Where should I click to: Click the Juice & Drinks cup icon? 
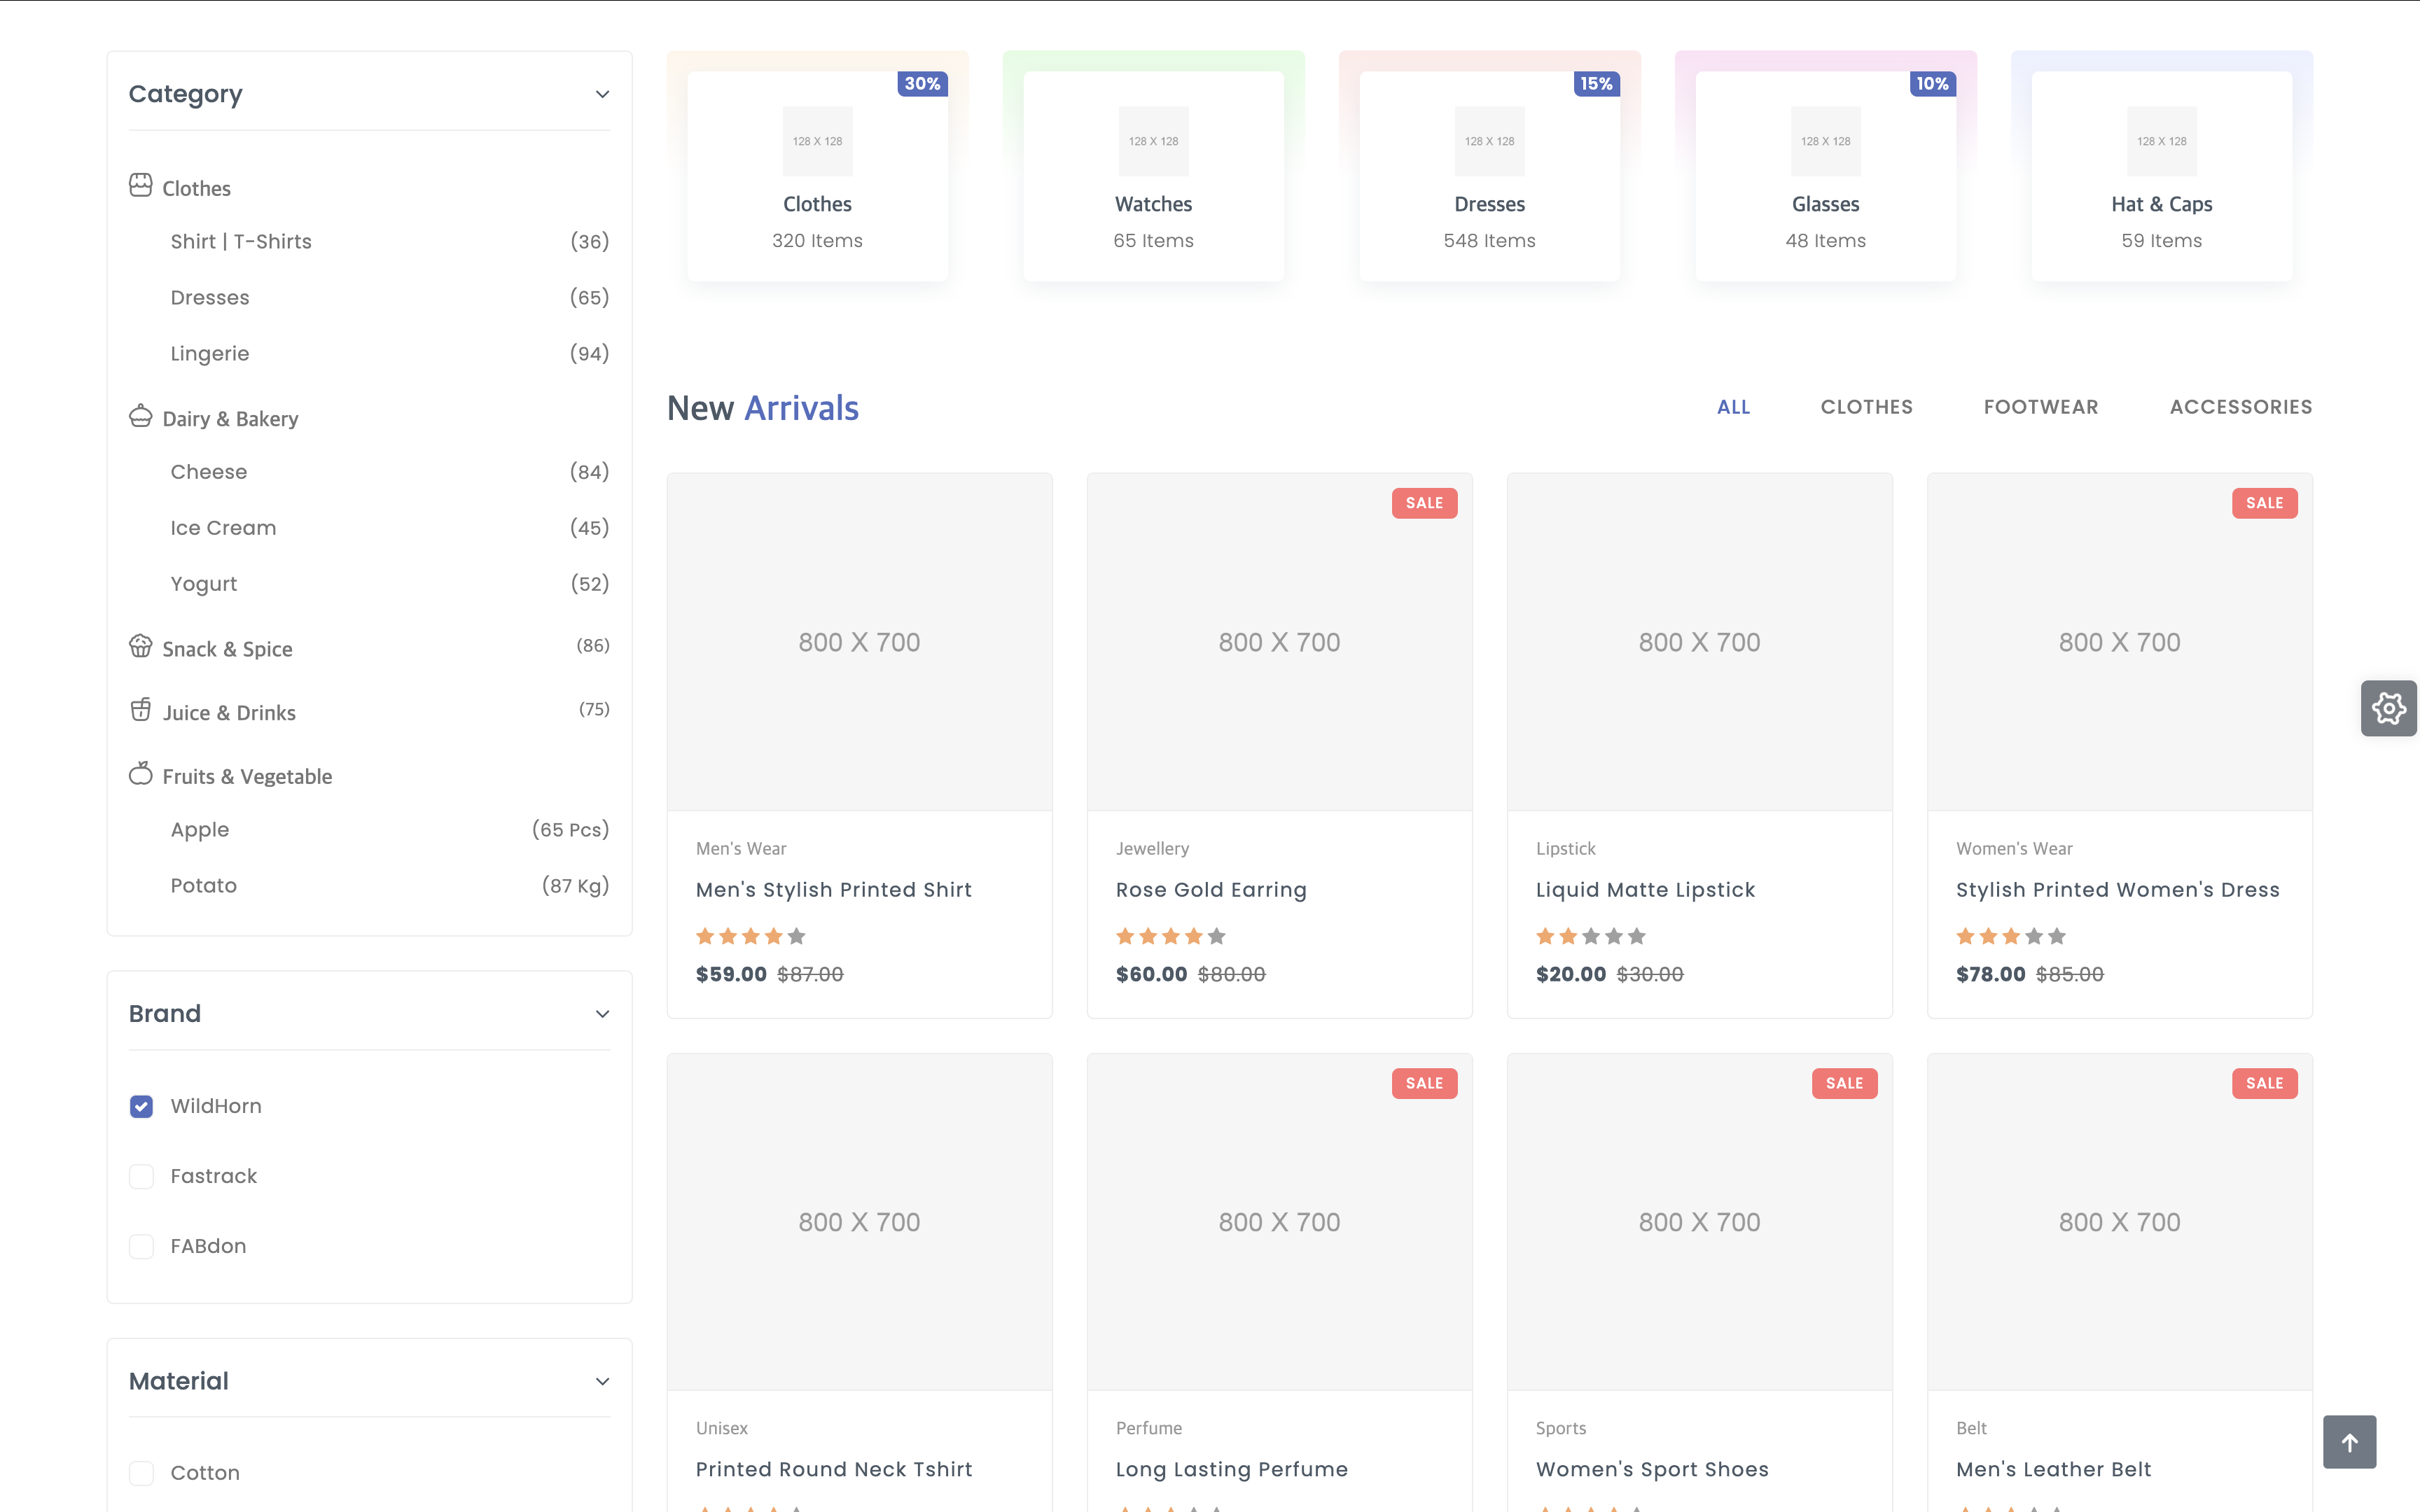140,710
